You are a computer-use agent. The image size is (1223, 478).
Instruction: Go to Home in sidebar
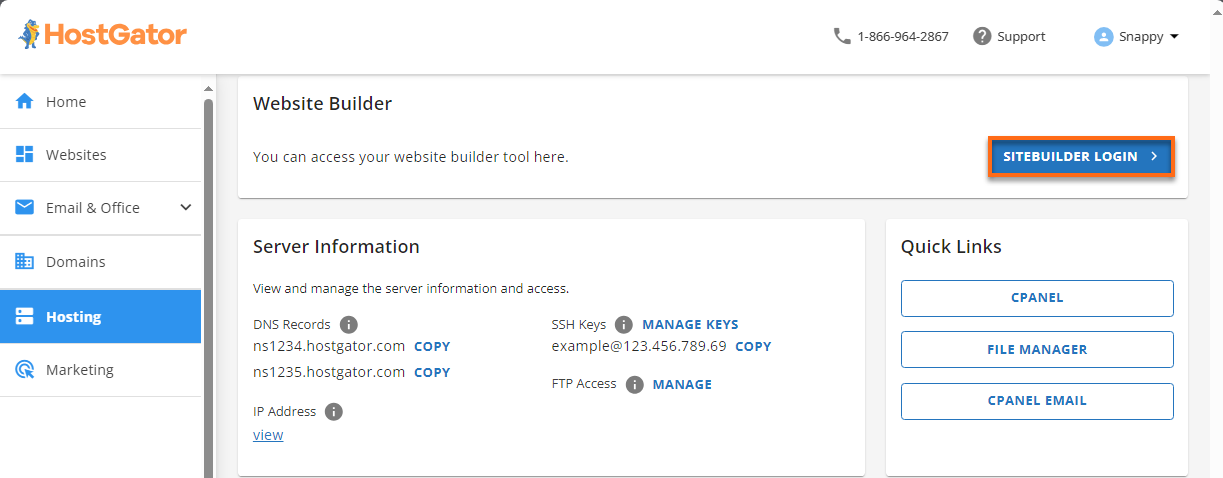100,102
